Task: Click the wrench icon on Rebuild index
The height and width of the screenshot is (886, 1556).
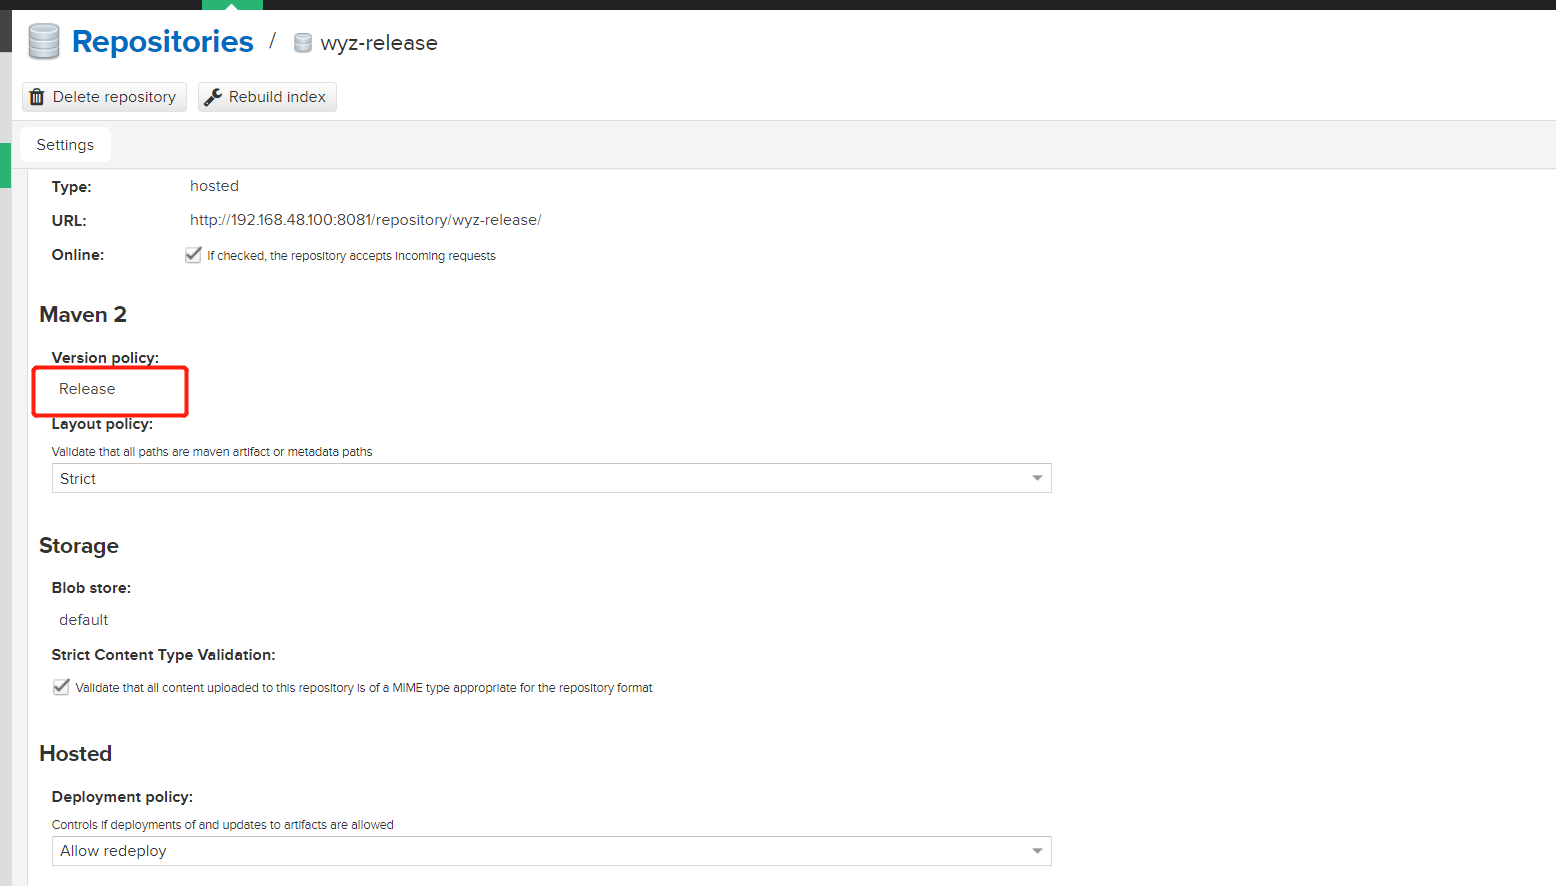Action: [214, 96]
